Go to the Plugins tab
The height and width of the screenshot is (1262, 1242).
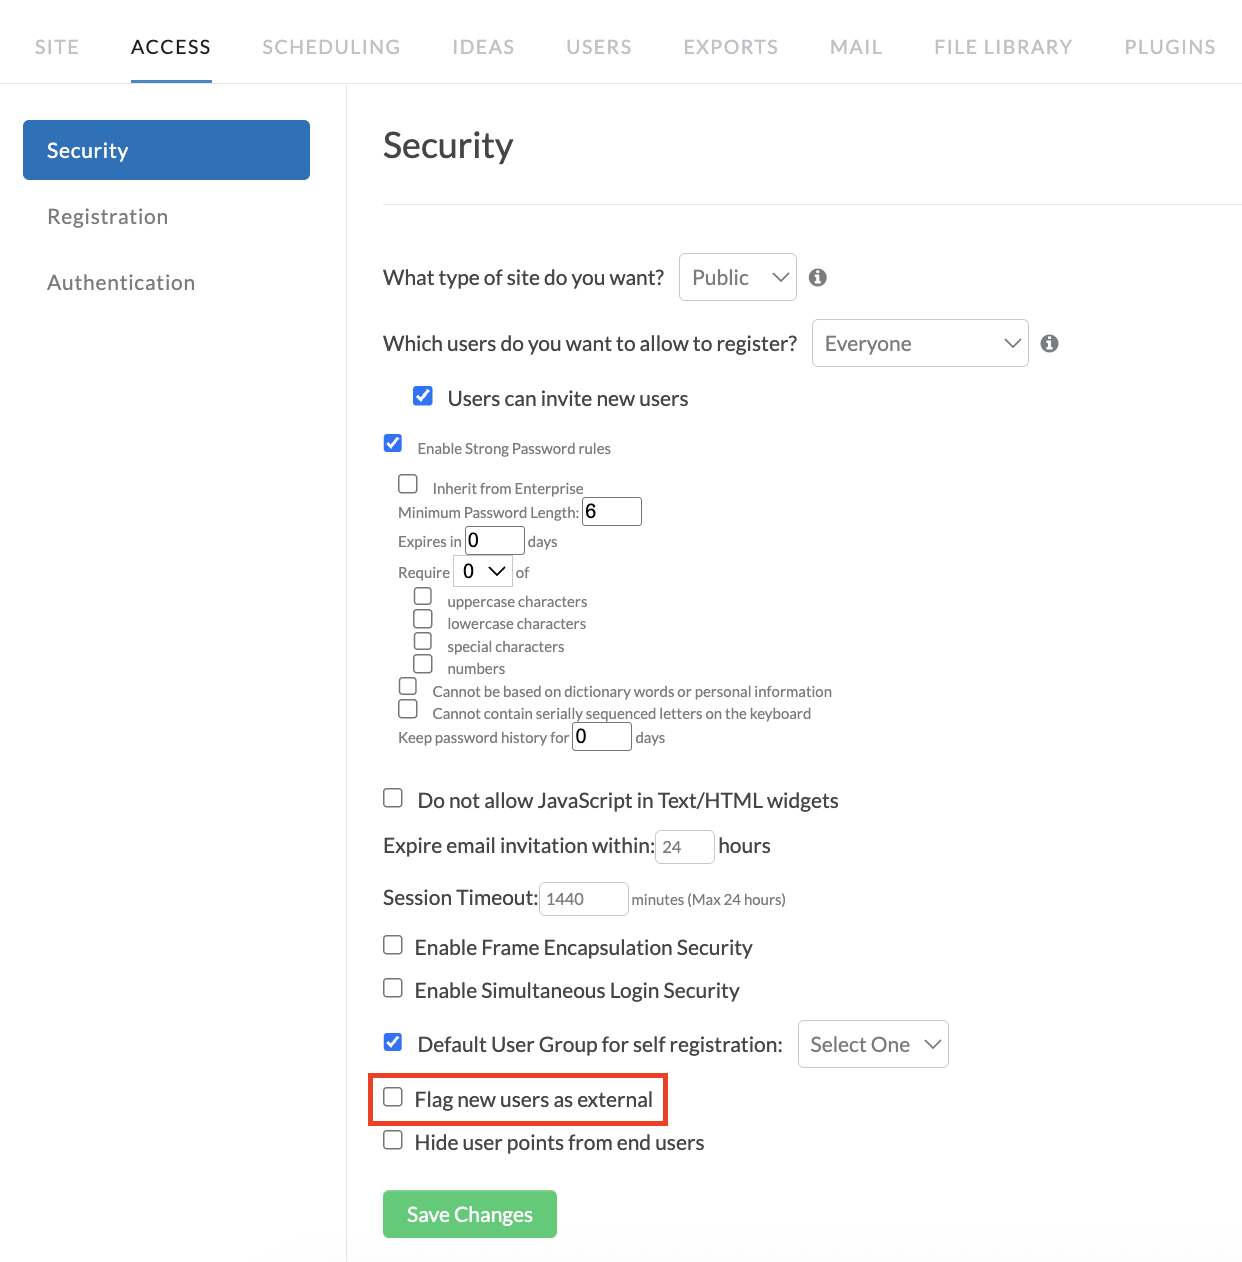tap(1170, 47)
